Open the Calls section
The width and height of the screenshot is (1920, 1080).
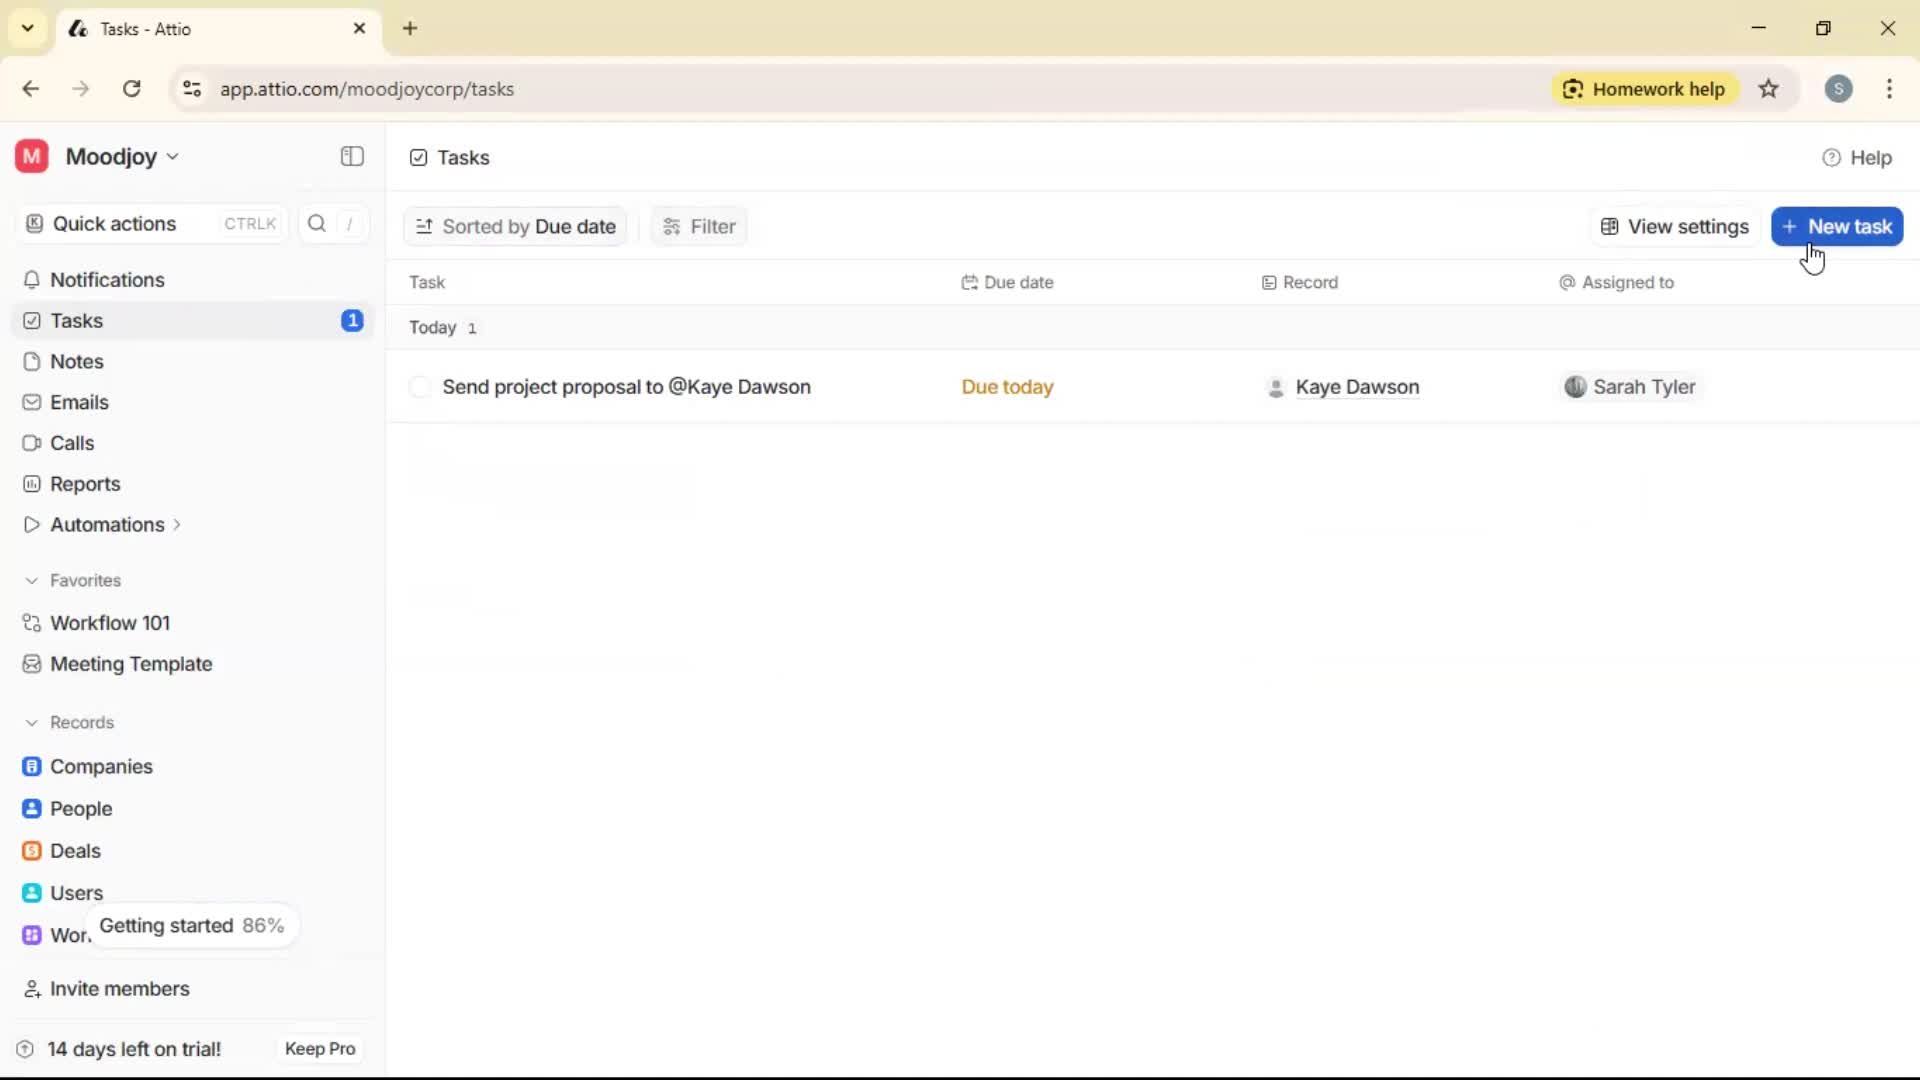71,443
